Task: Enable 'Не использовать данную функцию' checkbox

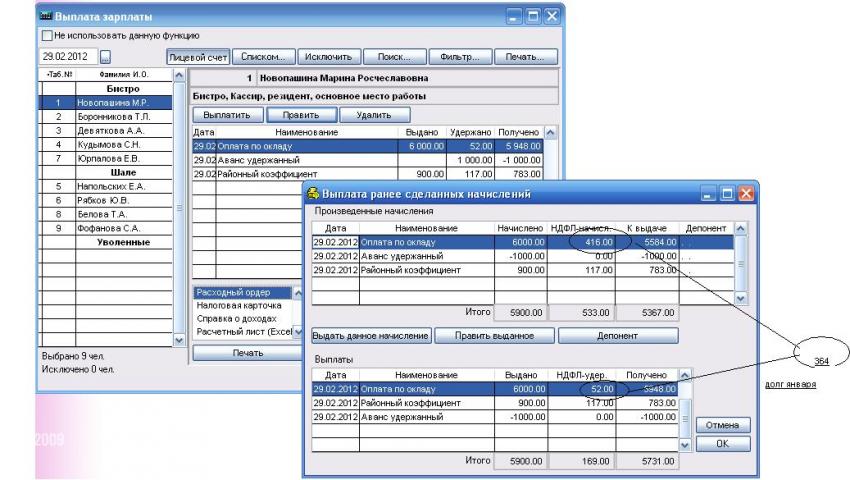Action: (x=47, y=36)
